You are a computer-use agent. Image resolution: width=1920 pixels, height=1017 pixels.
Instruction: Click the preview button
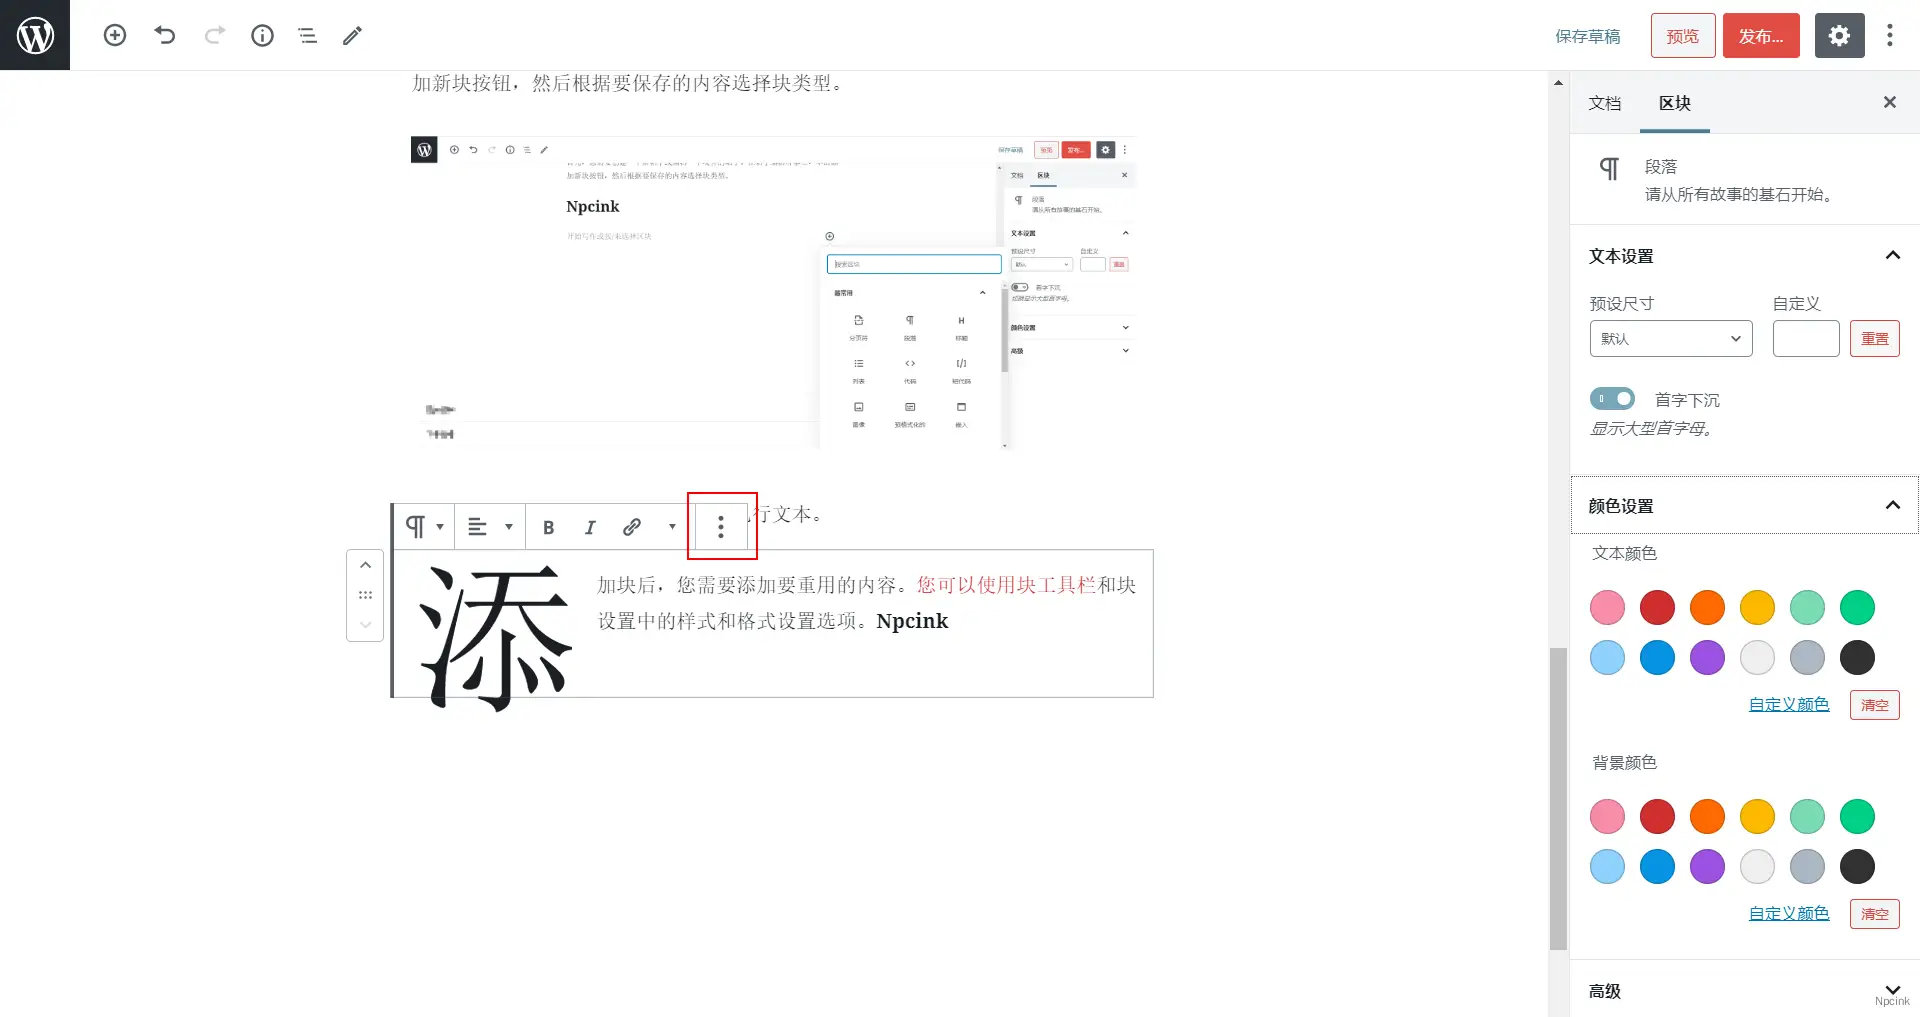1683,35
